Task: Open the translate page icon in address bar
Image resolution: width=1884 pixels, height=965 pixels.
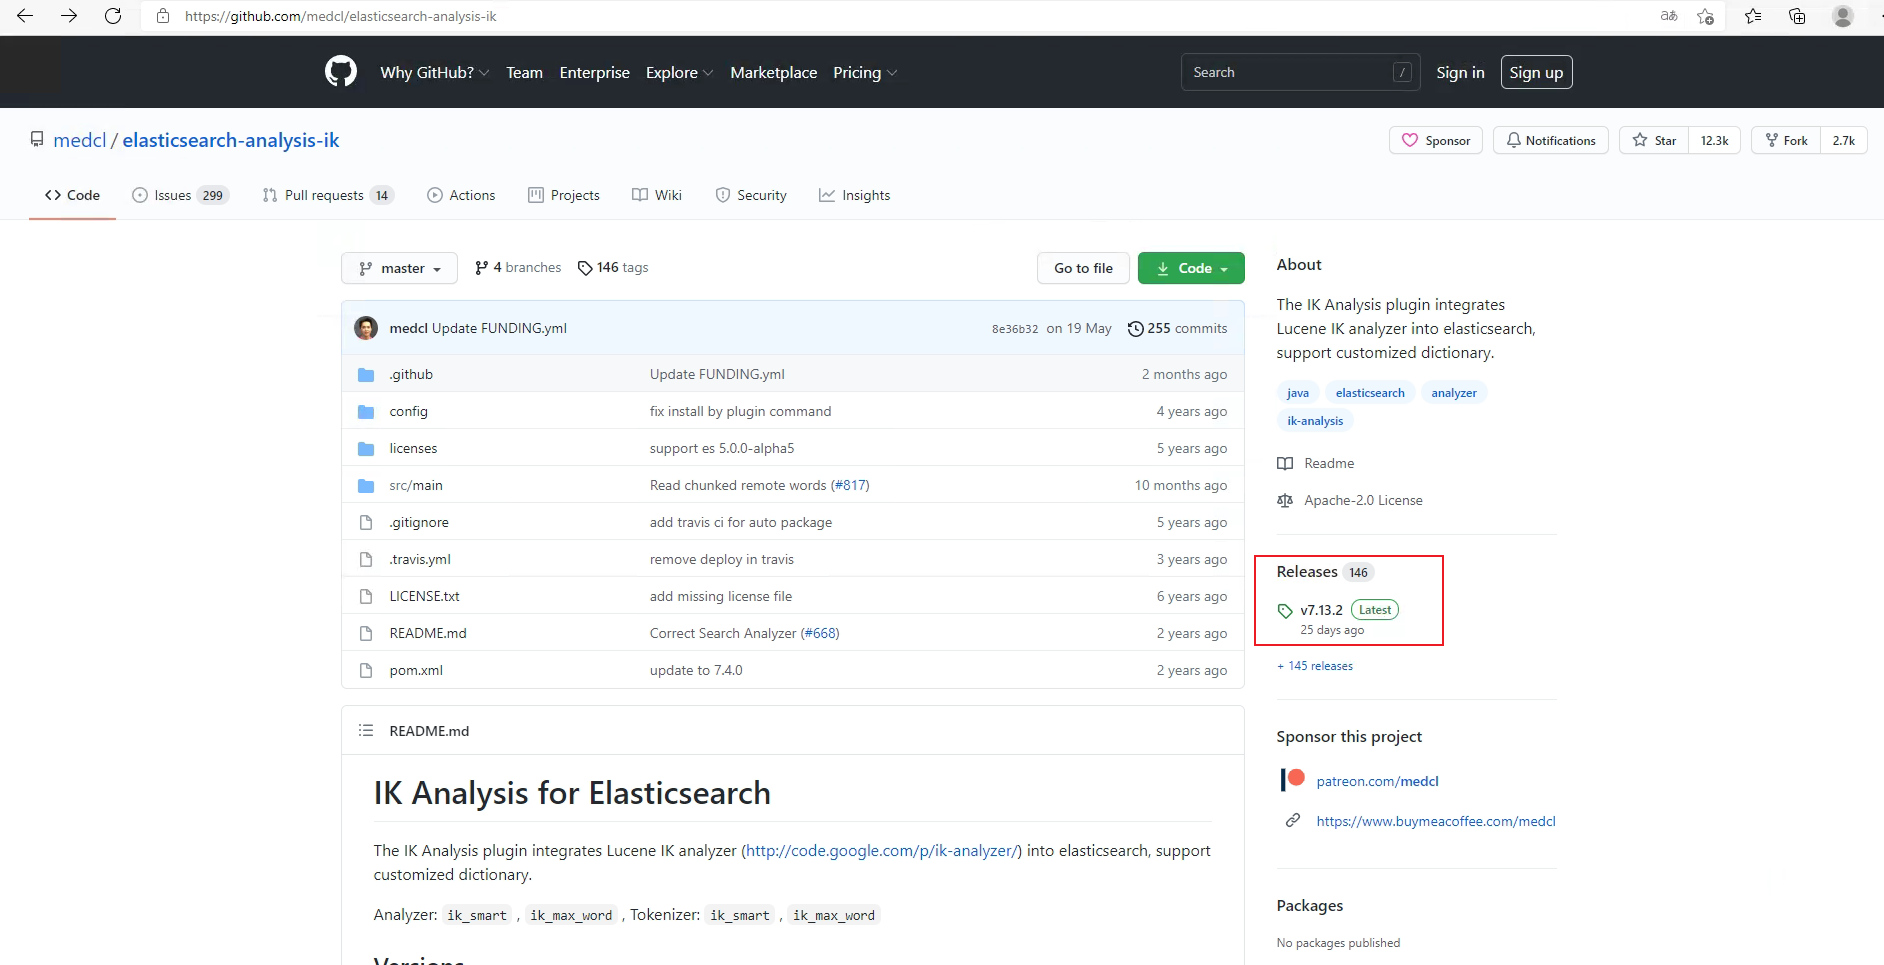Action: pyautogui.click(x=1669, y=16)
